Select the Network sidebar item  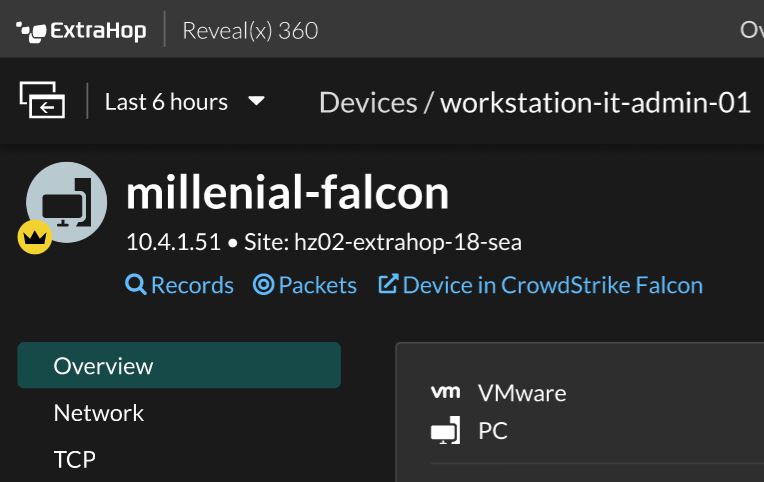(98, 413)
